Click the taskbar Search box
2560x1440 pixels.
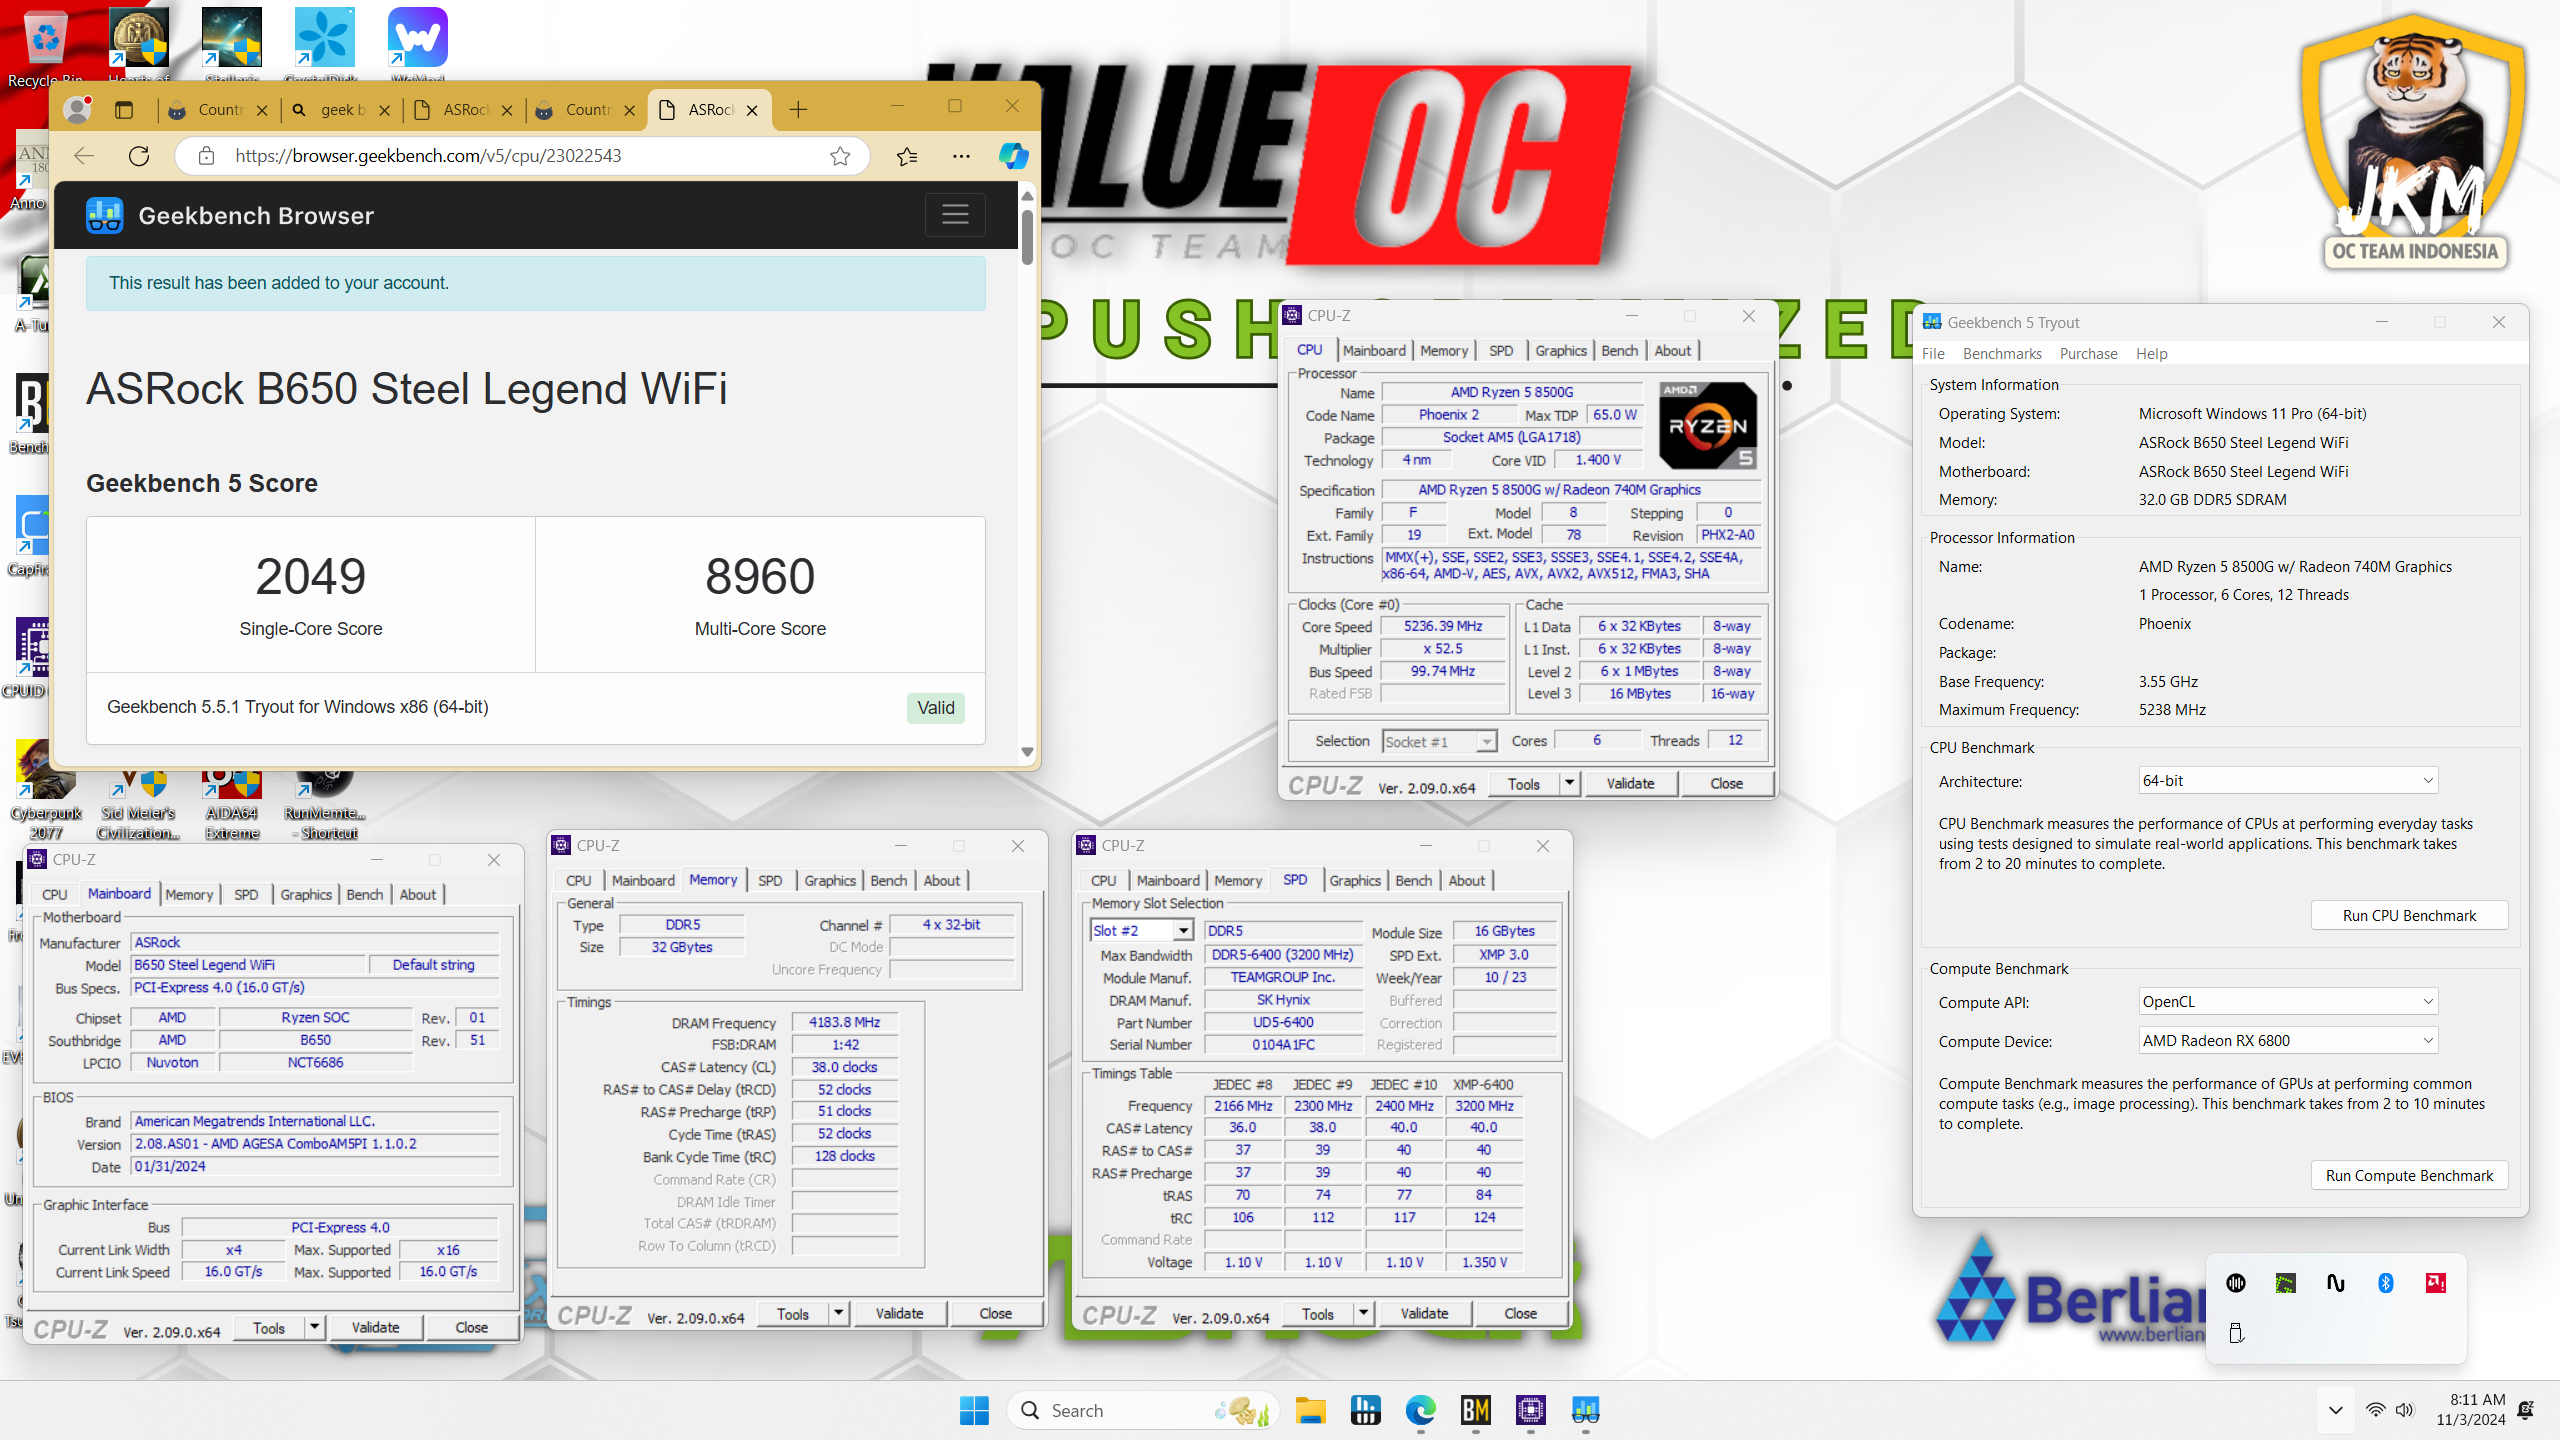pos(1143,1410)
